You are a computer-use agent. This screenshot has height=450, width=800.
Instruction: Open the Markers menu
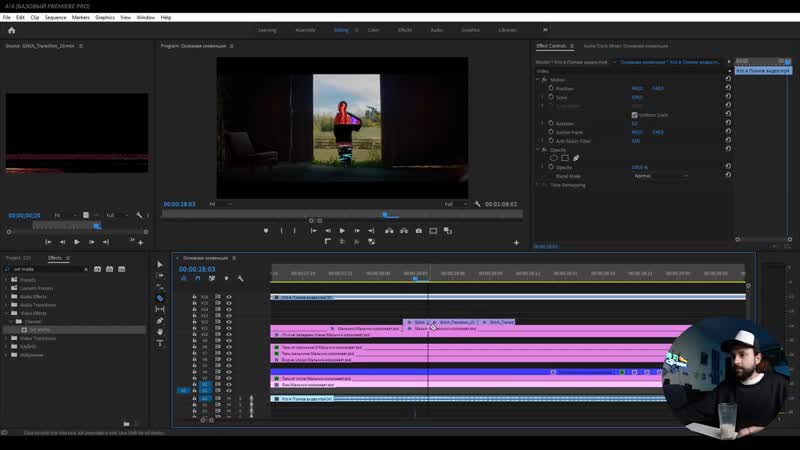[81, 17]
